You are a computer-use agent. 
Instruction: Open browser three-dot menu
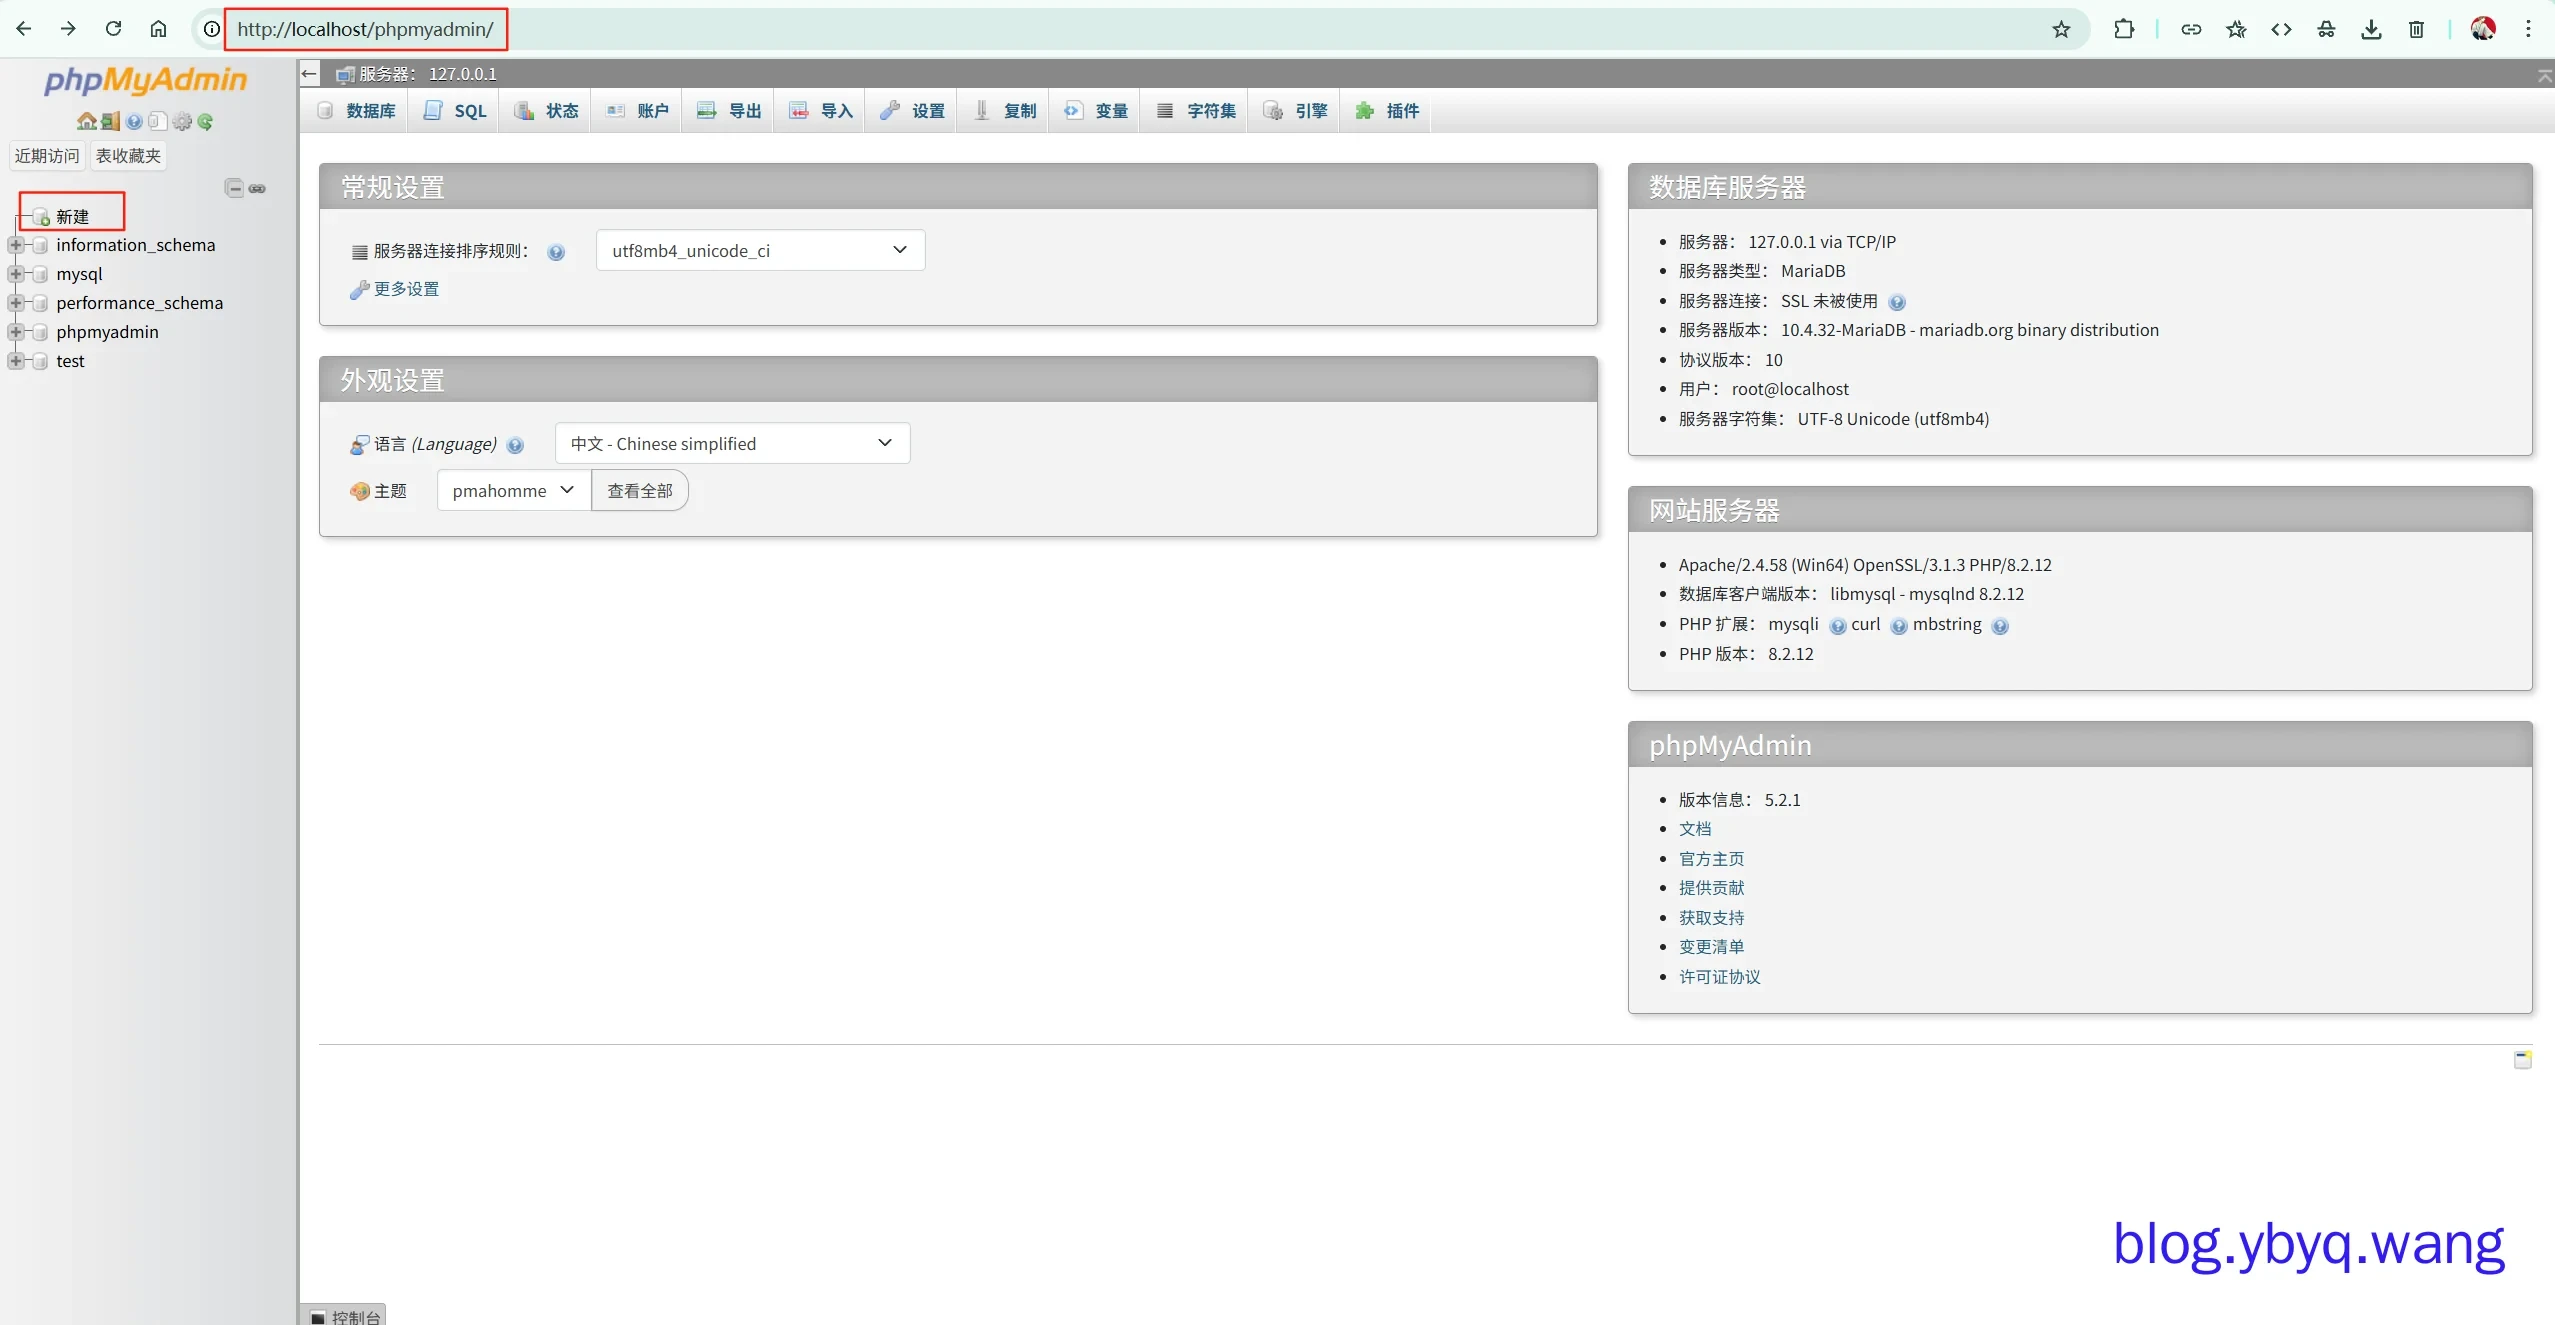click(2528, 29)
